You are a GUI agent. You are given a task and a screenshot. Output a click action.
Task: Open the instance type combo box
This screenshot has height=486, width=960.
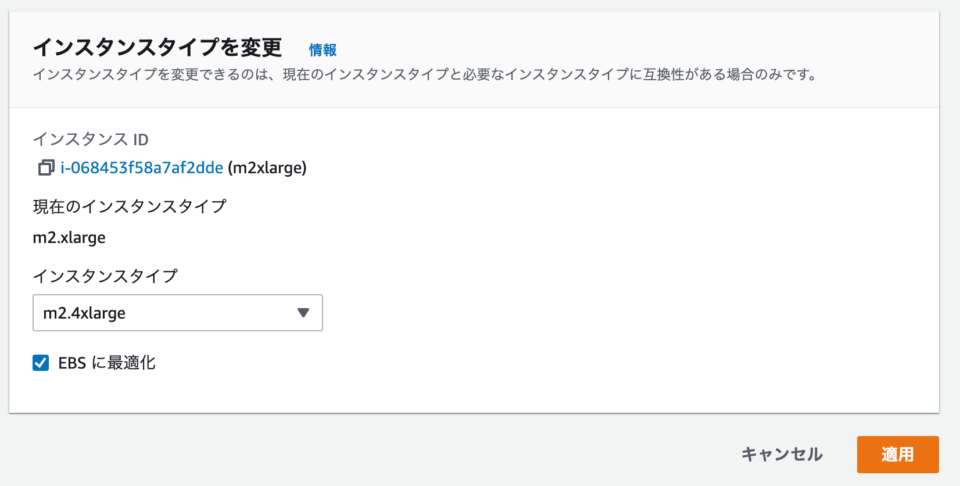coord(178,313)
